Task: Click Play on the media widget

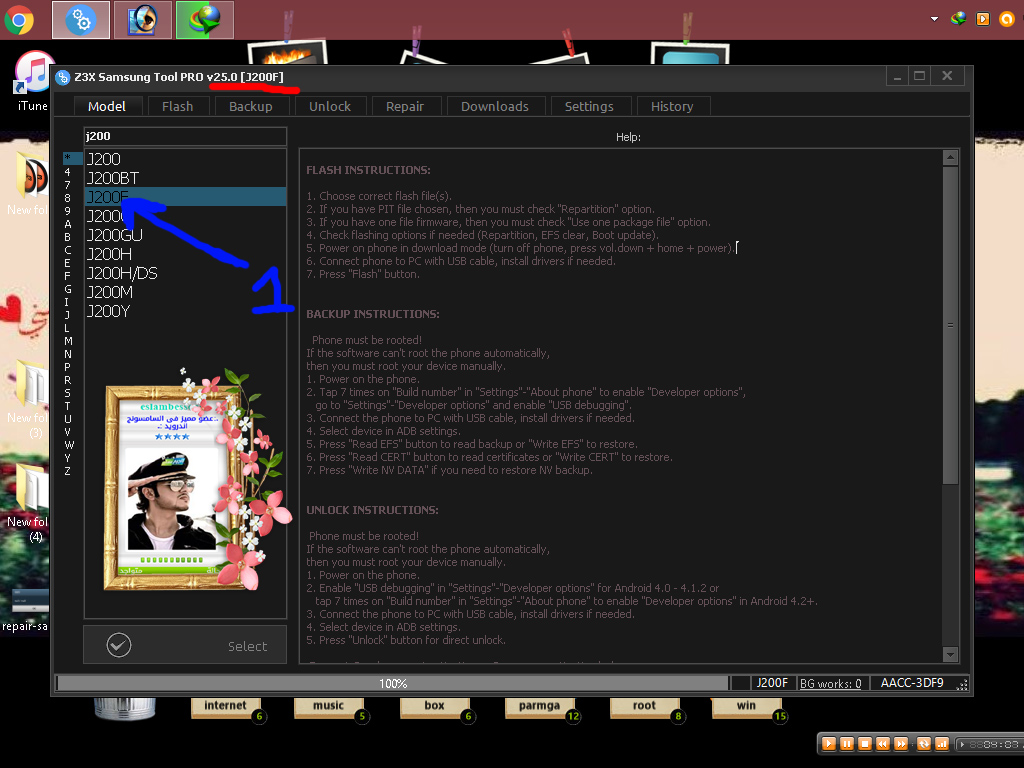Action: pyautogui.click(x=829, y=744)
